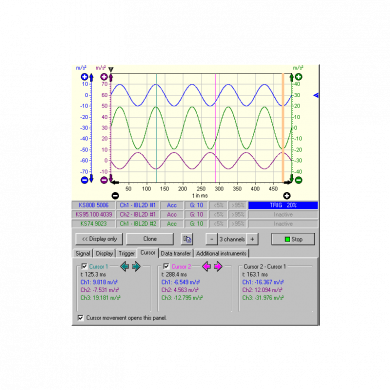Click the green plus icon on Ch3 axis
The width and height of the screenshot is (390, 390).
[x=299, y=77]
